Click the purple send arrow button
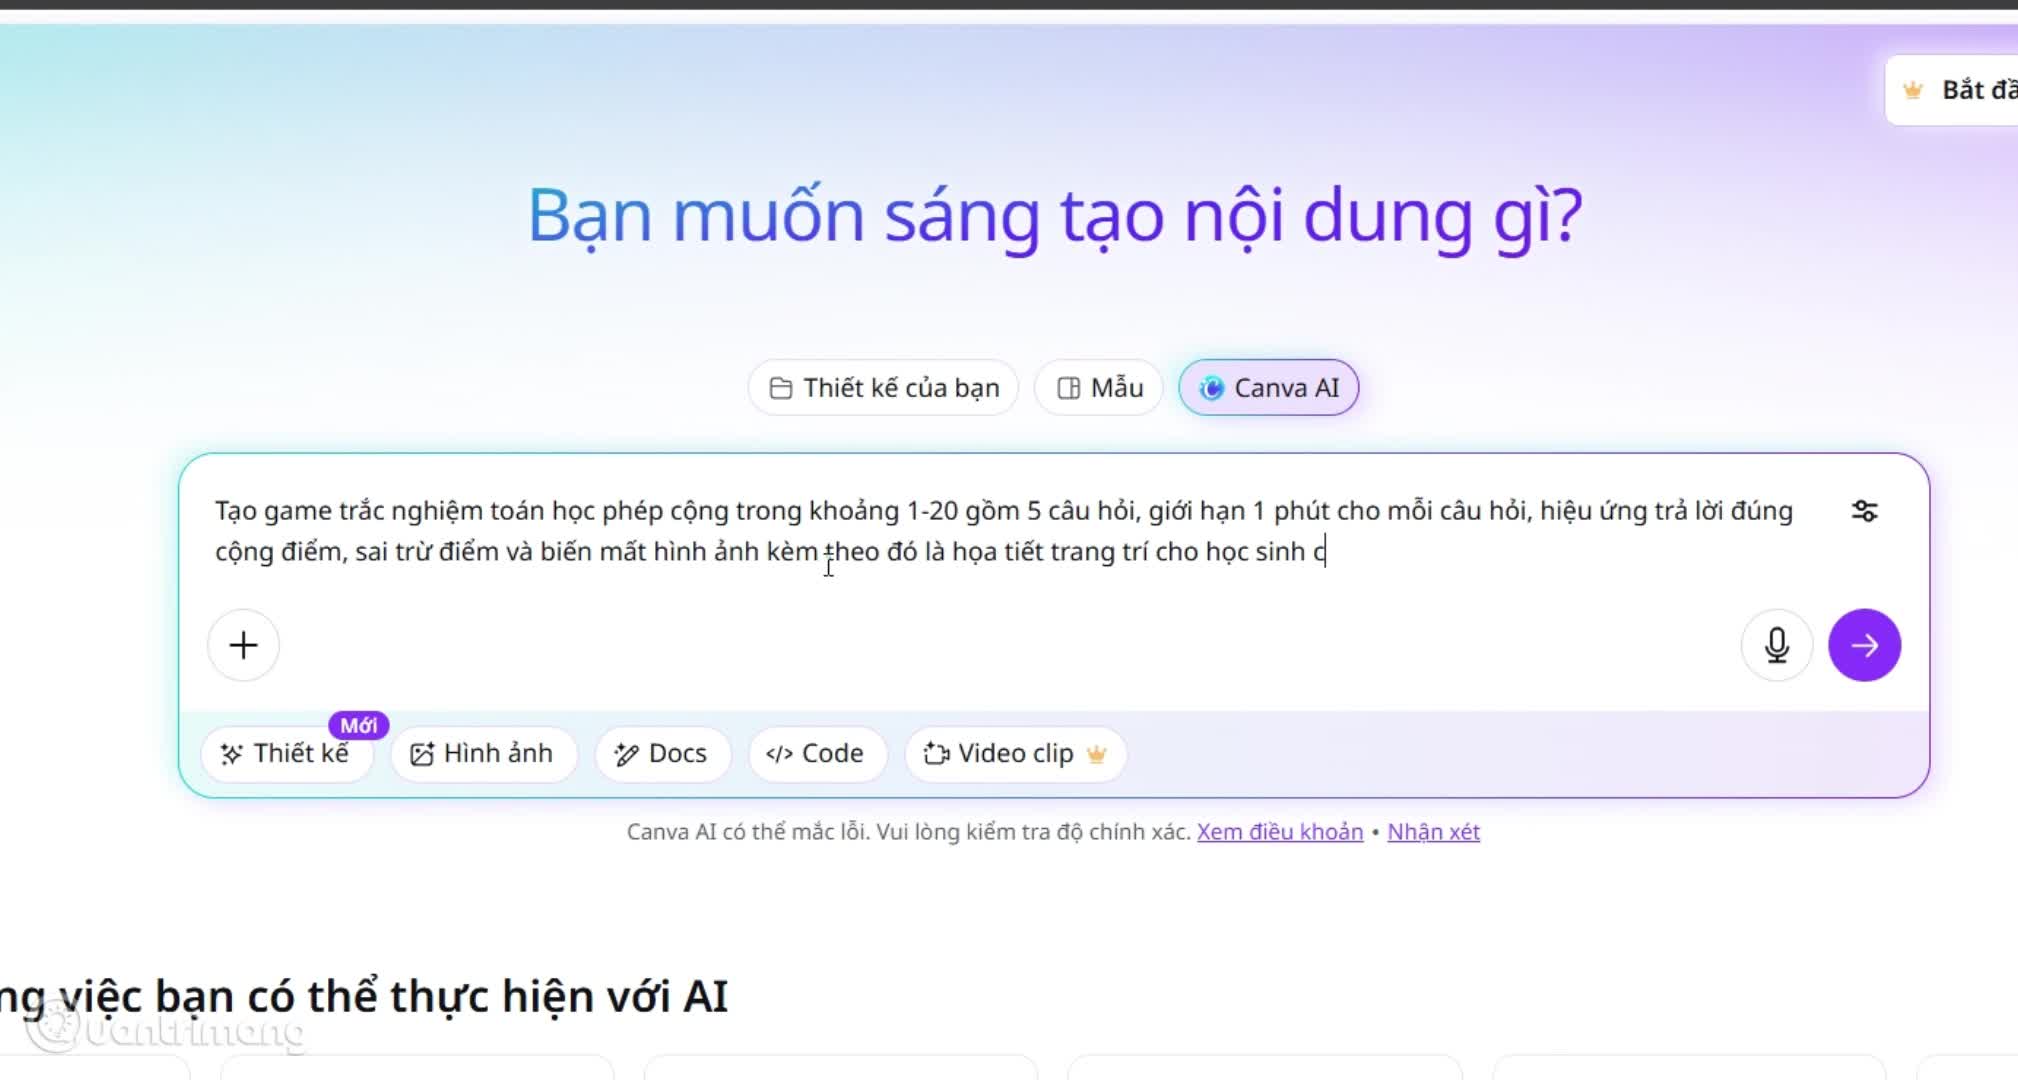This screenshot has width=2018, height=1080. 1864,645
